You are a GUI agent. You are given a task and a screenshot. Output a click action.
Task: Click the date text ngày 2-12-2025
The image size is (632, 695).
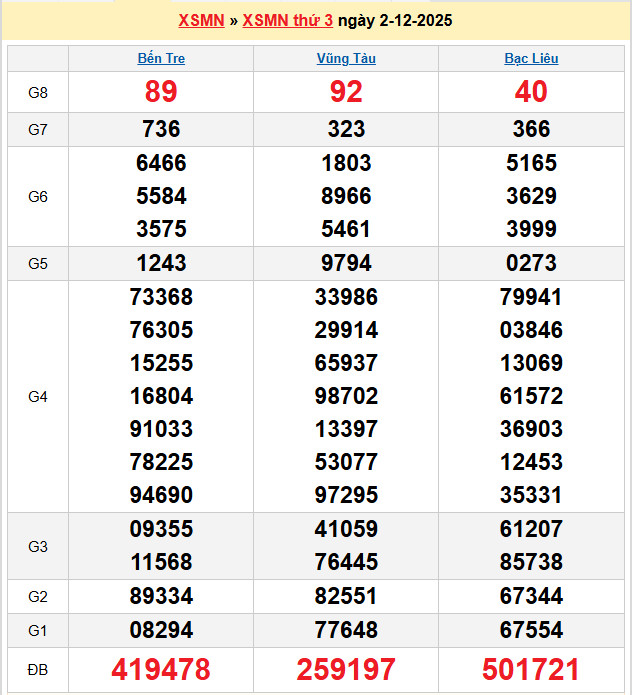395,21
